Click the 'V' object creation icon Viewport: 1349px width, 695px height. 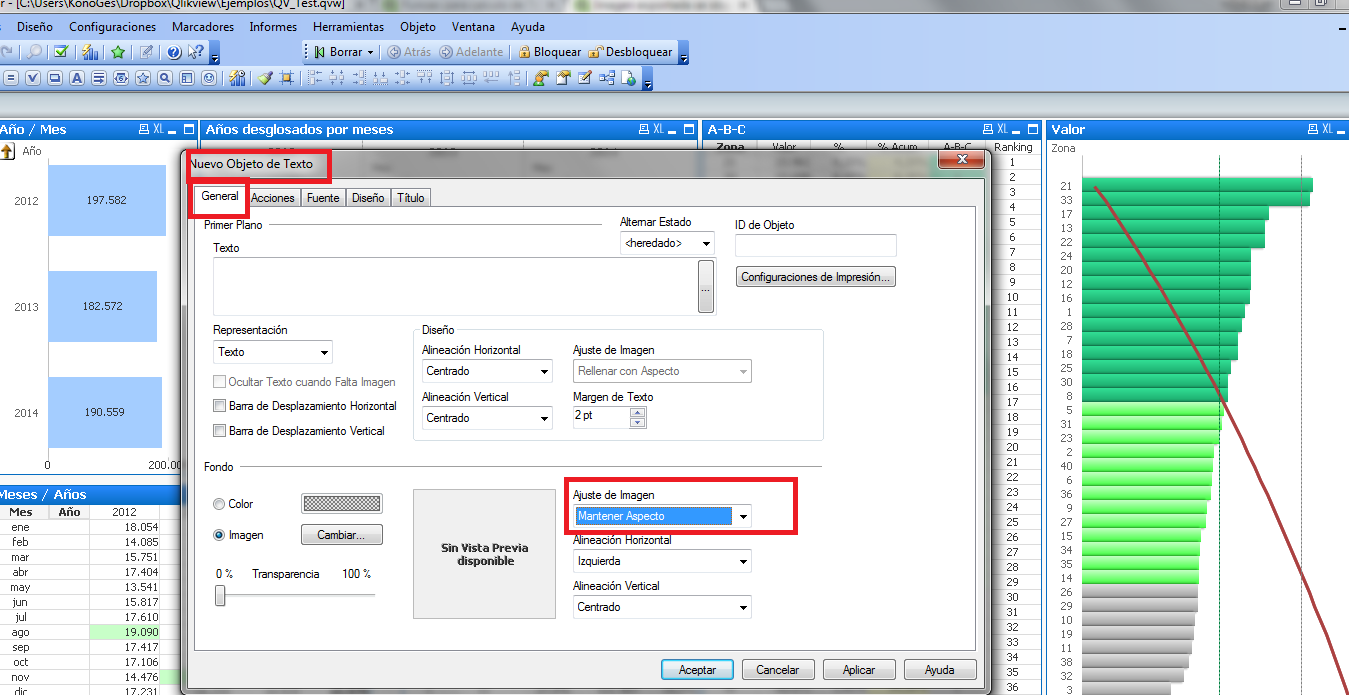[x=33, y=77]
